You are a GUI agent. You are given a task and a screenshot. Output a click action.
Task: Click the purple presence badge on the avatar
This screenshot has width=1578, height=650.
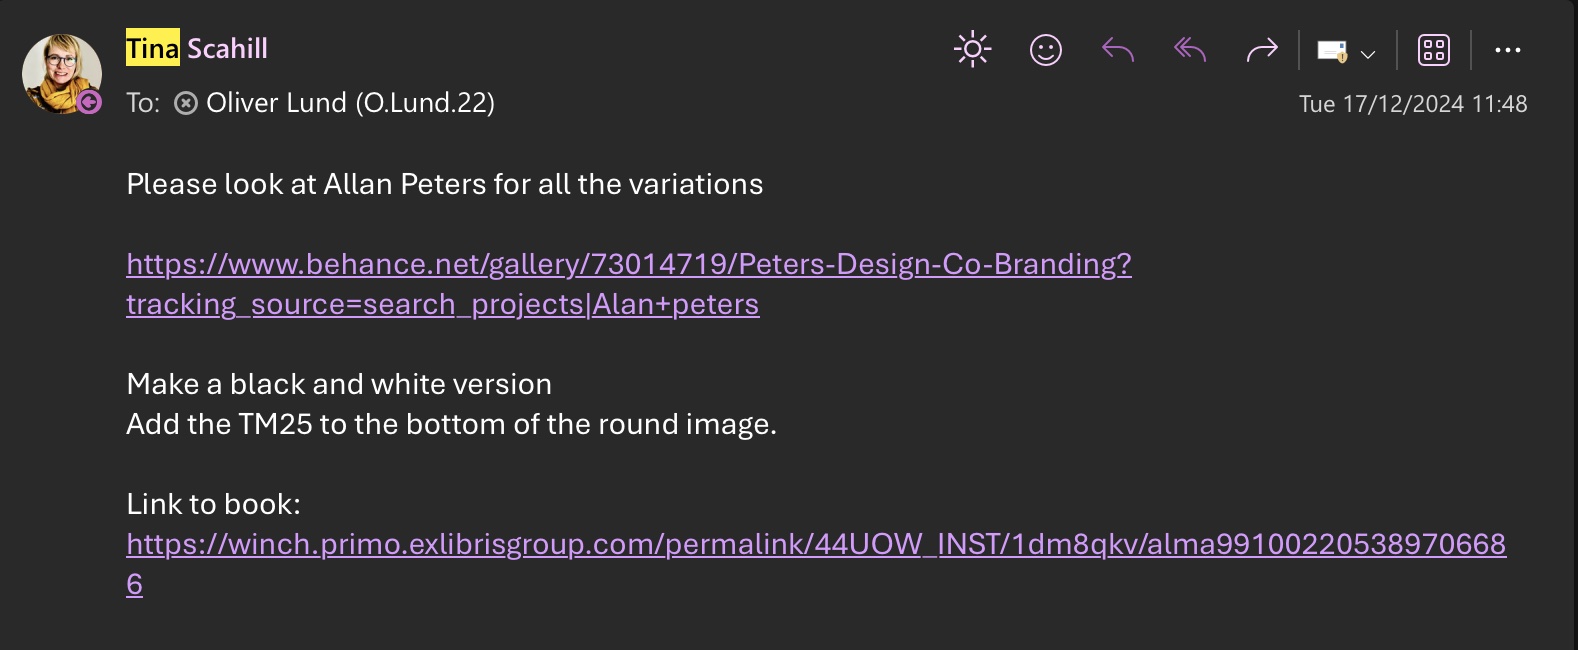(89, 102)
